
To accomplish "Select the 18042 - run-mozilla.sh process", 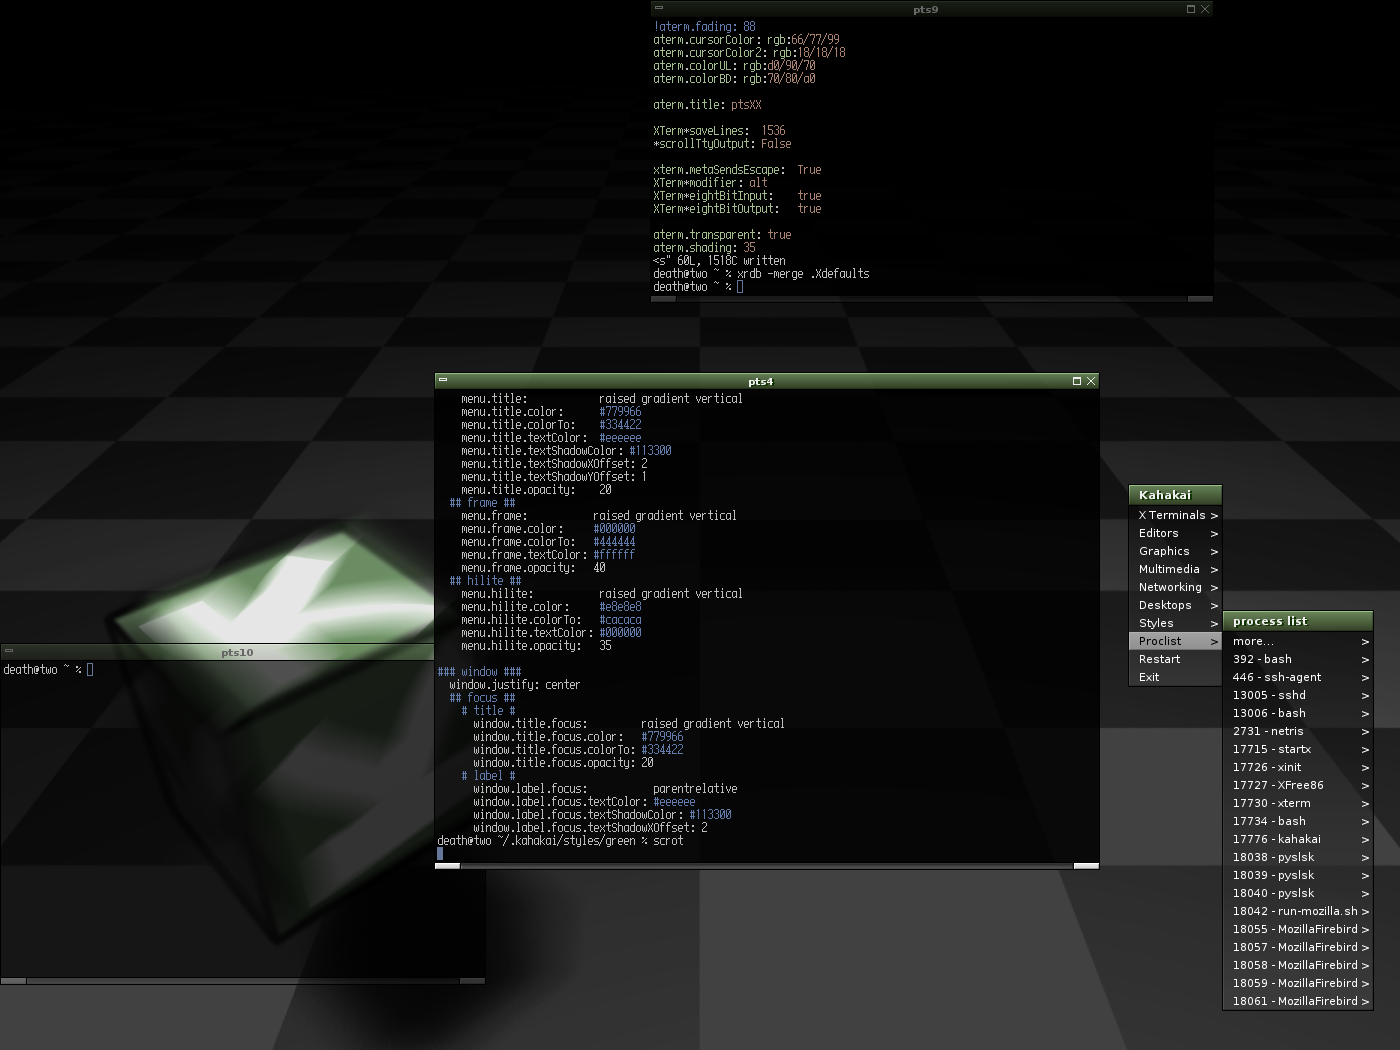I will tap(1294, 911).
